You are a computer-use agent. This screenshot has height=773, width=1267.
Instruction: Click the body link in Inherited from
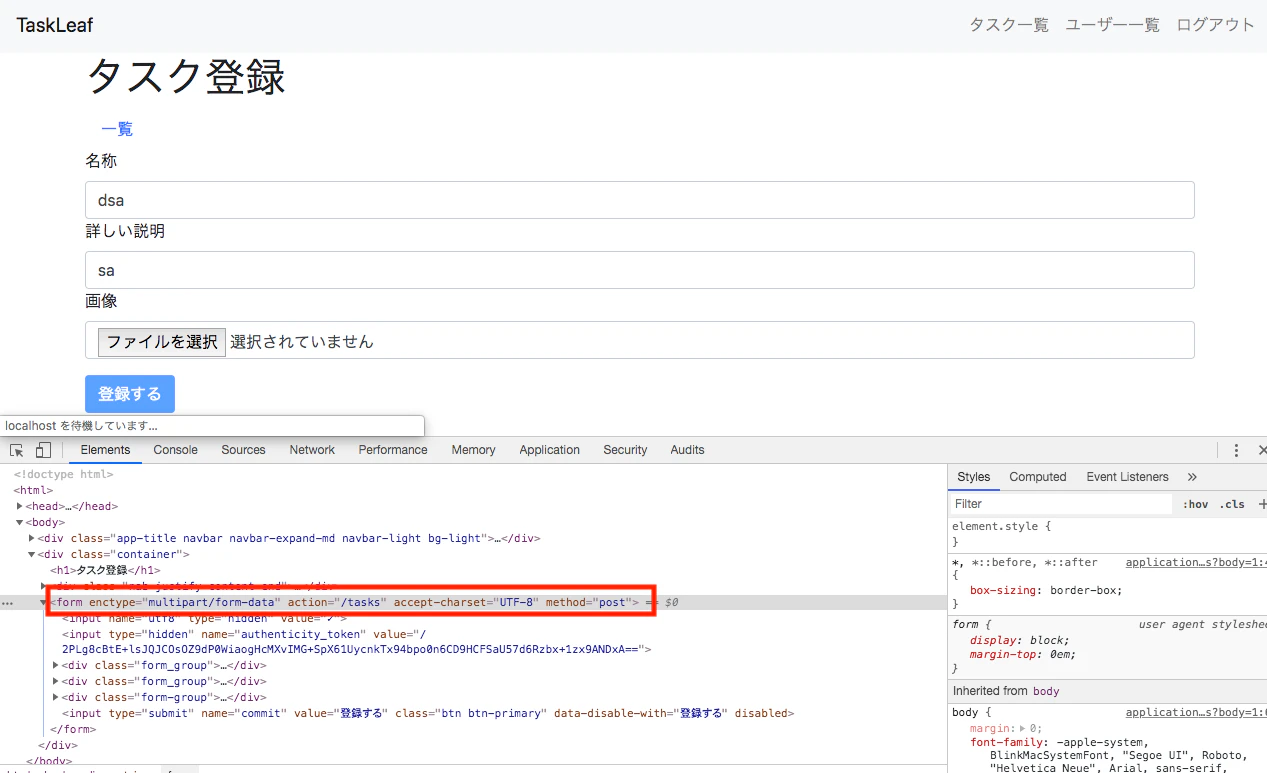(1046, 691)
